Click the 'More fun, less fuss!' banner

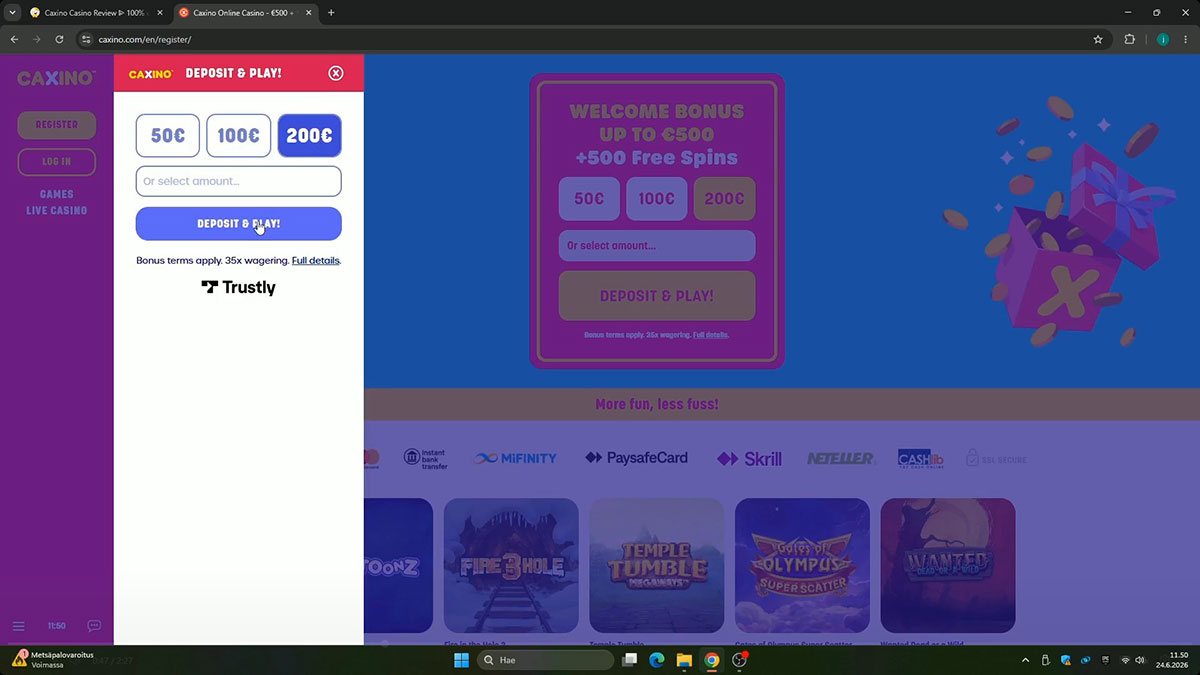[657, 404]
